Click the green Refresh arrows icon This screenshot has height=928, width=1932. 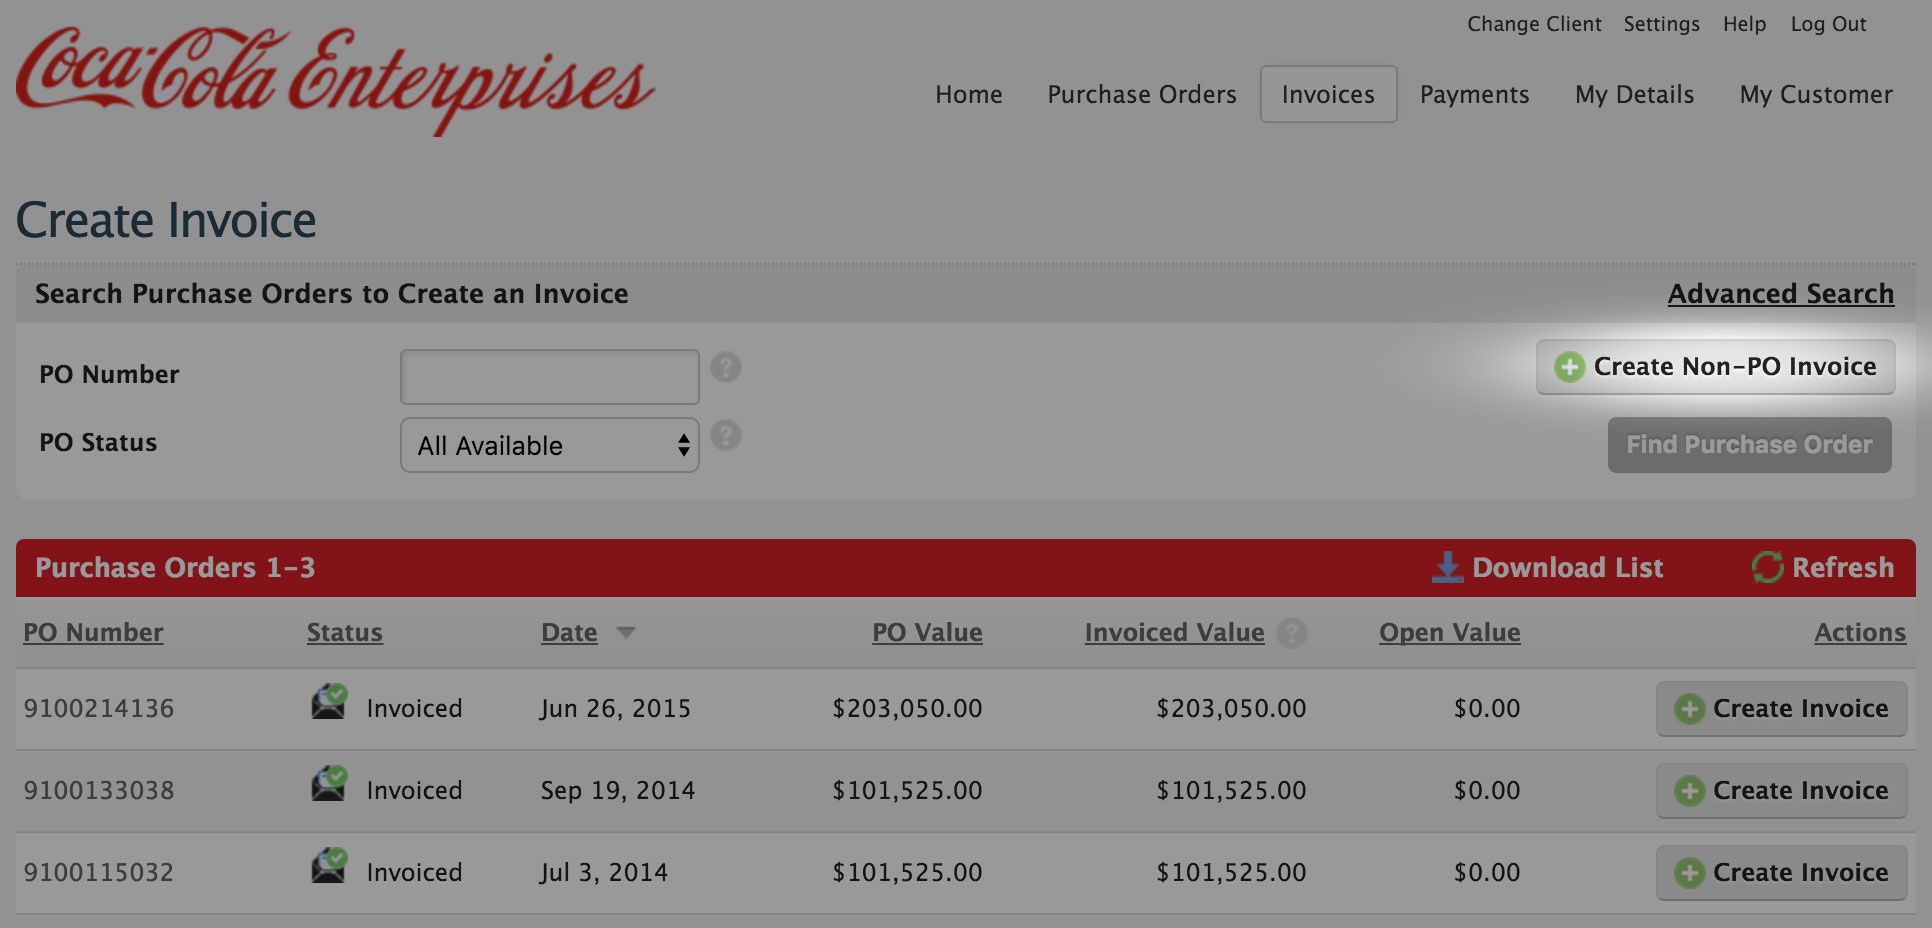[1767, 567]
